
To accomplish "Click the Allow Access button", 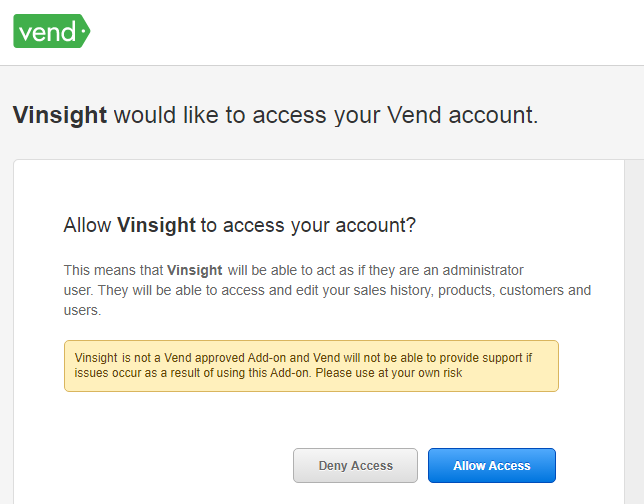I will click(492, 465).
